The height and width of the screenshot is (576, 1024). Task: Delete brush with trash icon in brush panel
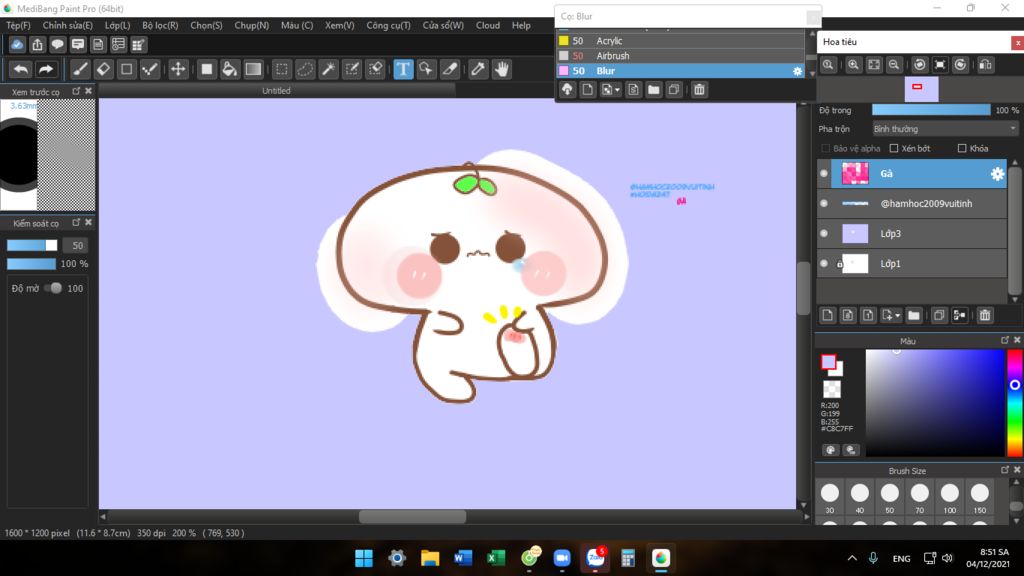tap(699, 89)
